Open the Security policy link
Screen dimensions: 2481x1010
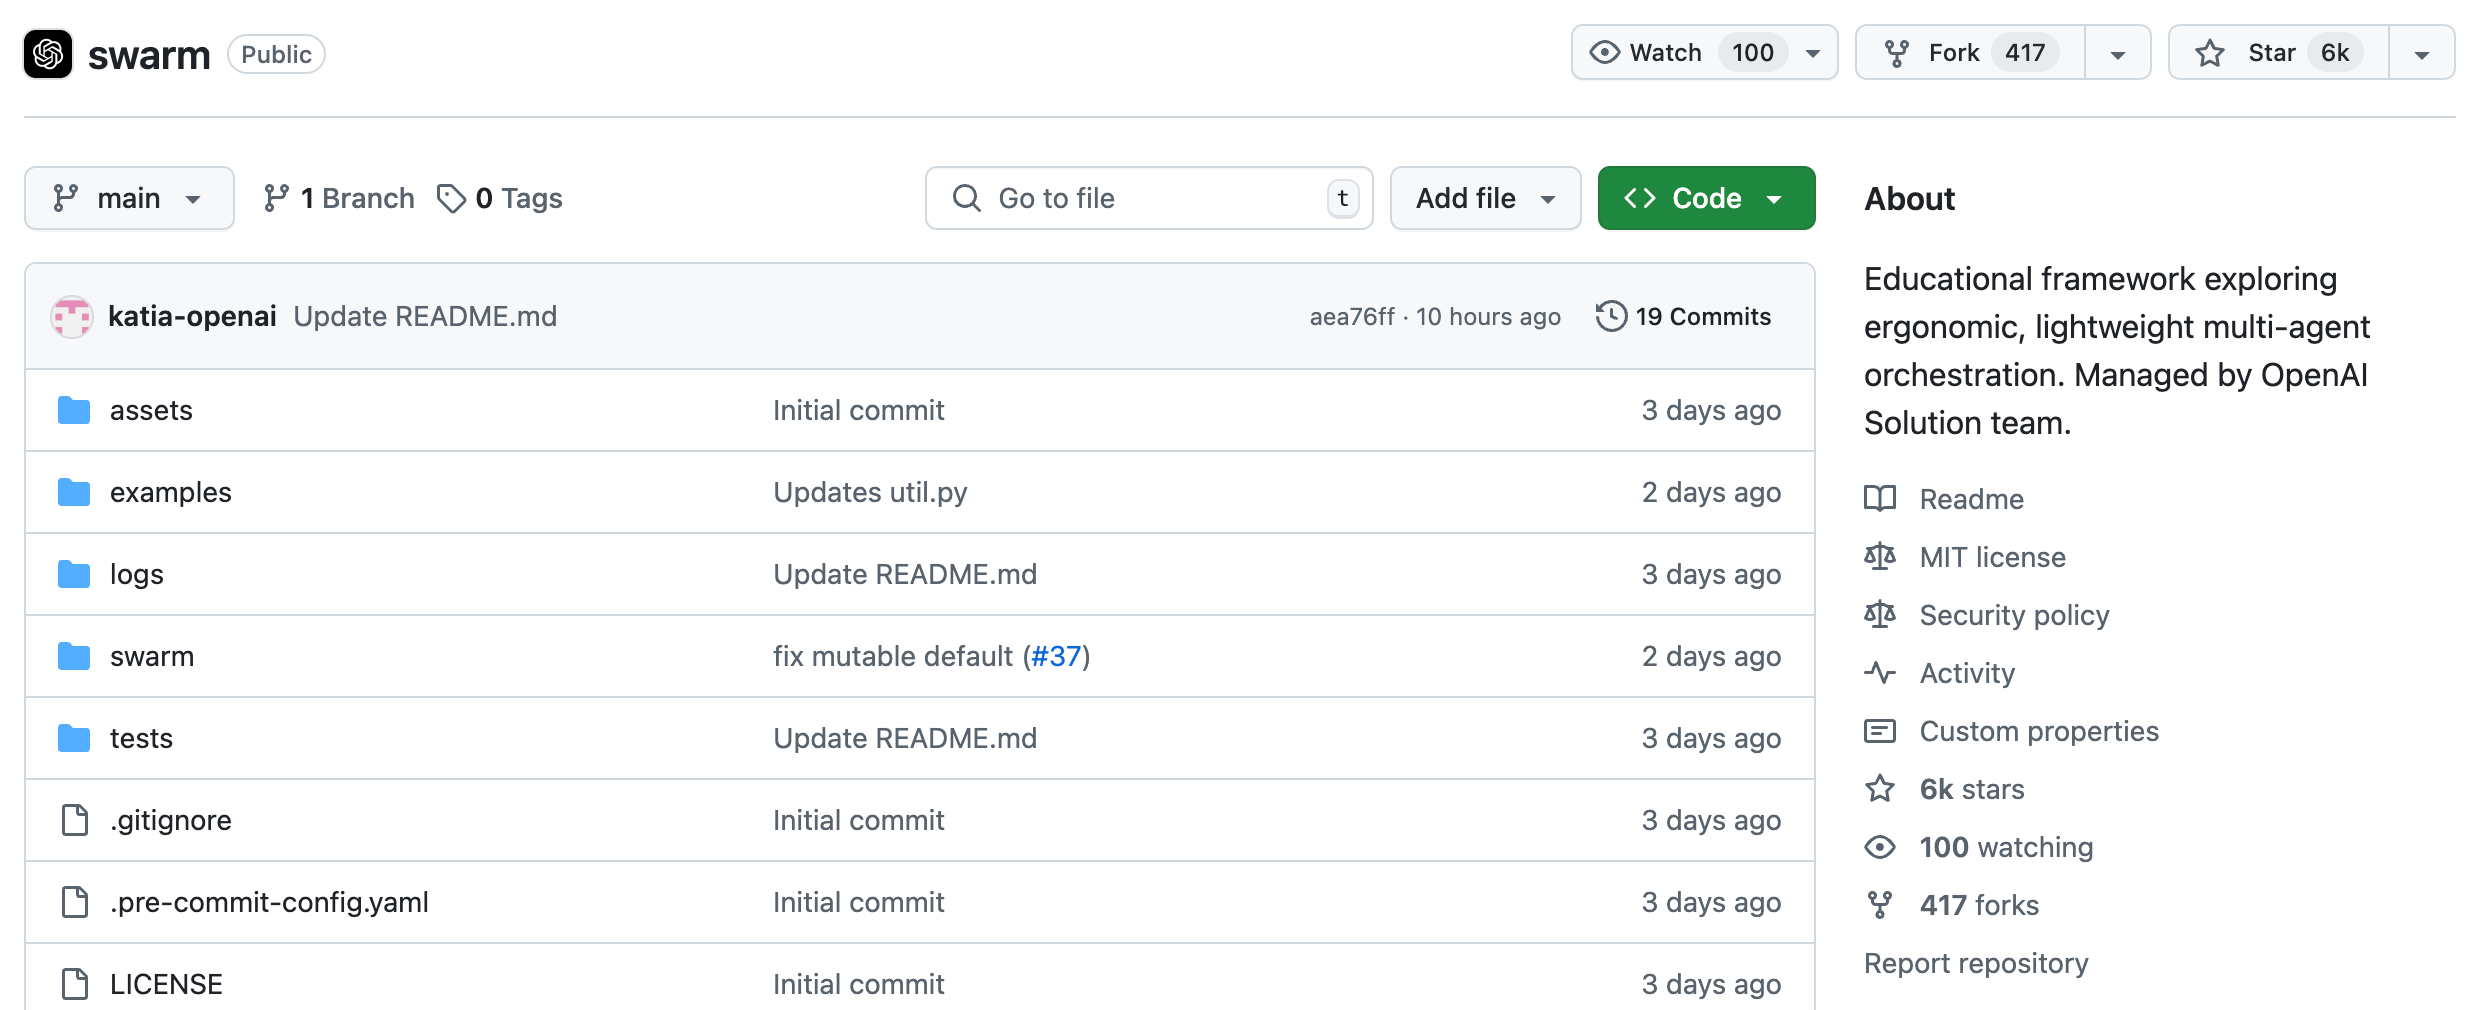[x=2014, y=615]
